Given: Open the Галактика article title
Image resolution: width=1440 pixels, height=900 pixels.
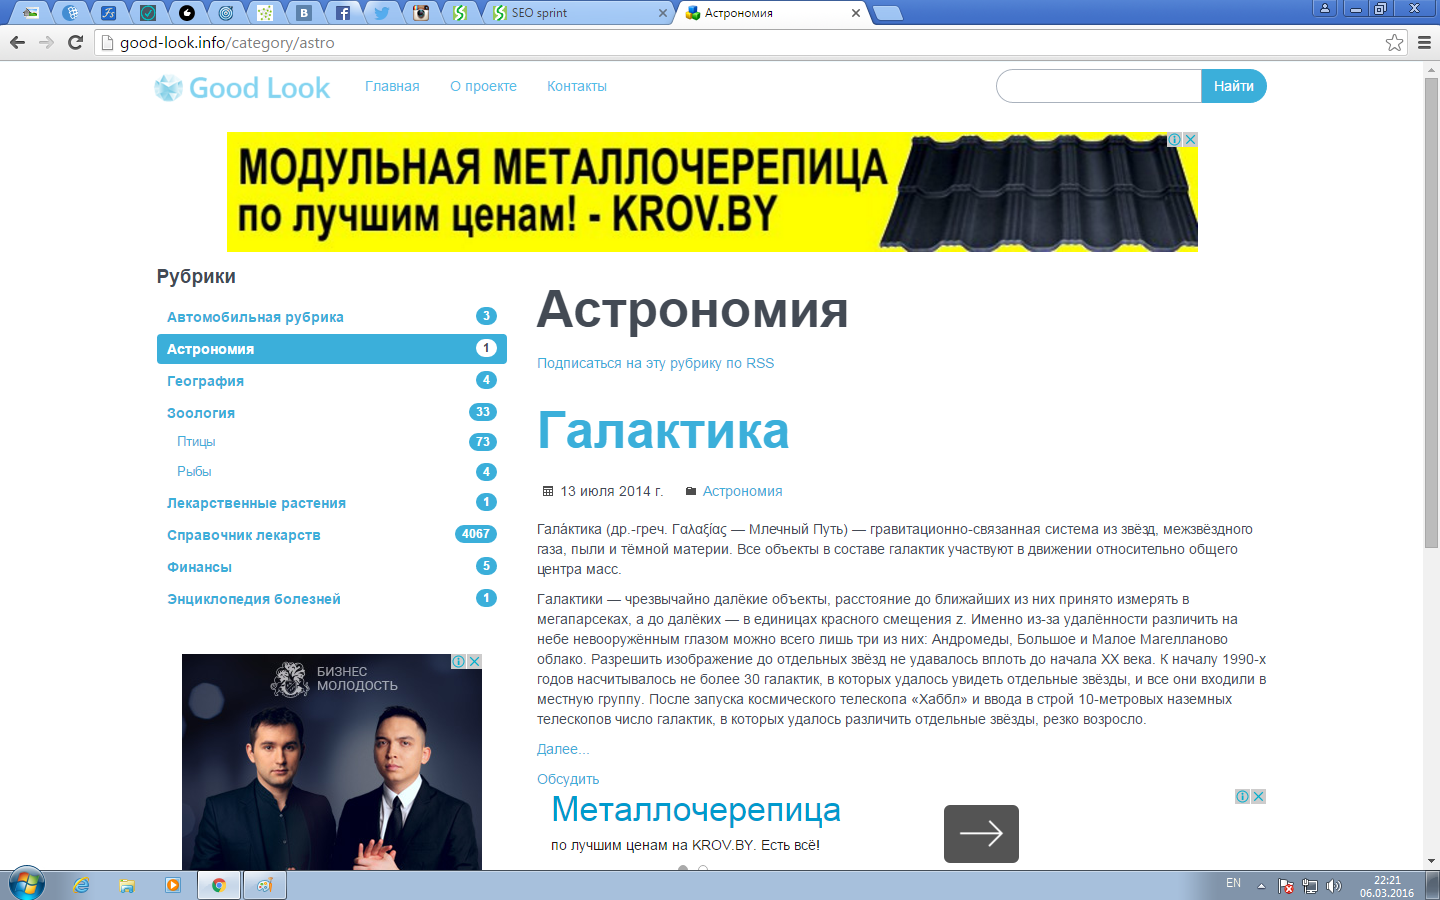Looking at the screenshot, I should [663, 431].
